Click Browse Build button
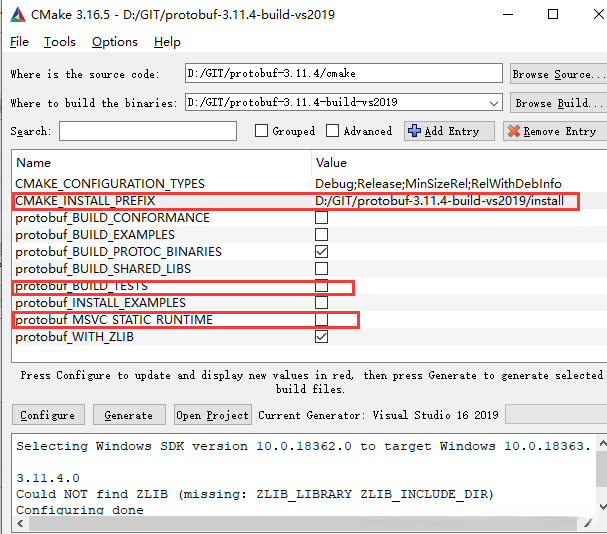Image resolution: width=607 pixels, height=534 pixels. pos(559,103)
